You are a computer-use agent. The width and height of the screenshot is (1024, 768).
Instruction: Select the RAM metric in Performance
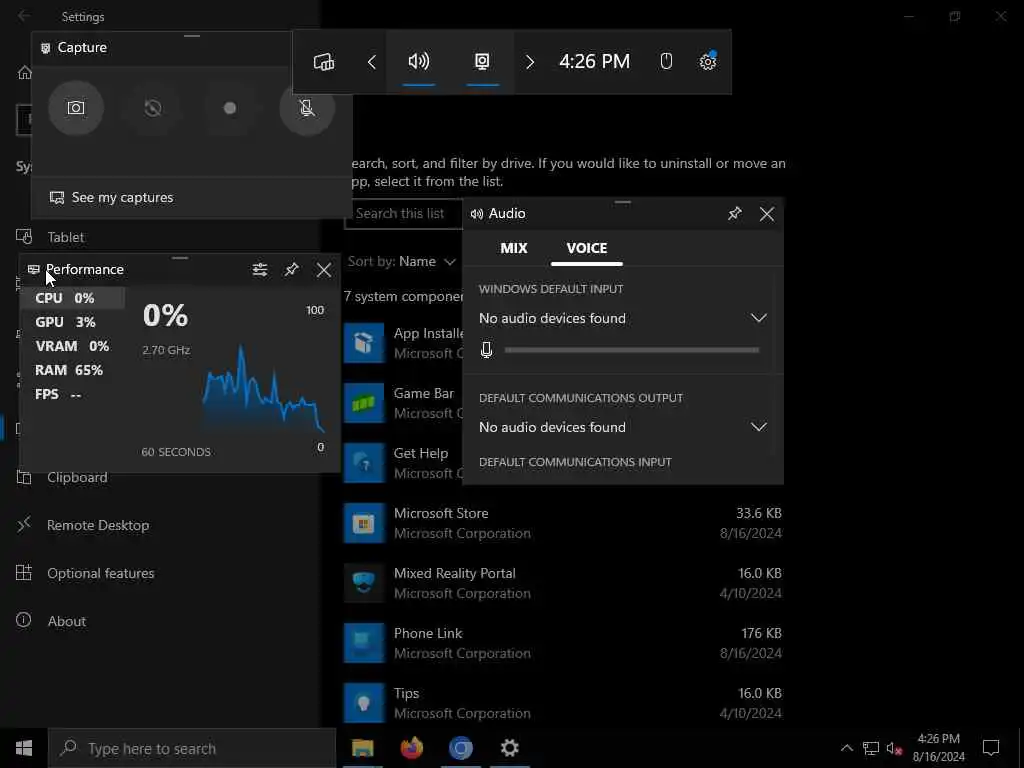coord(72,370)
